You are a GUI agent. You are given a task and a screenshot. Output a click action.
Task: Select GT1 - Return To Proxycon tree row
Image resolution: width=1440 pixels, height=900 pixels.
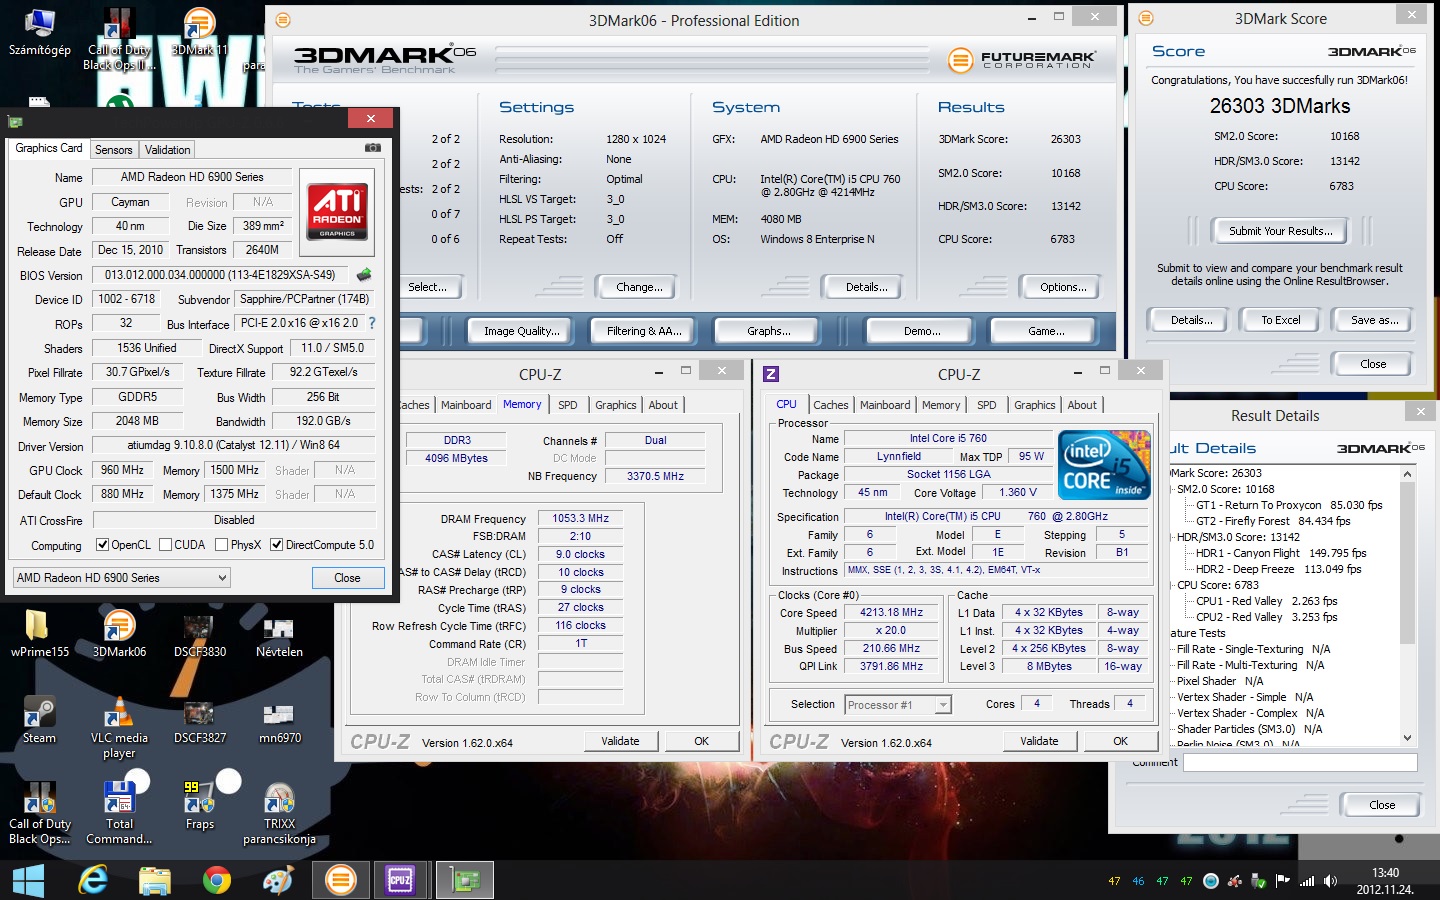pyautogui.click(x=1289, y=505)
